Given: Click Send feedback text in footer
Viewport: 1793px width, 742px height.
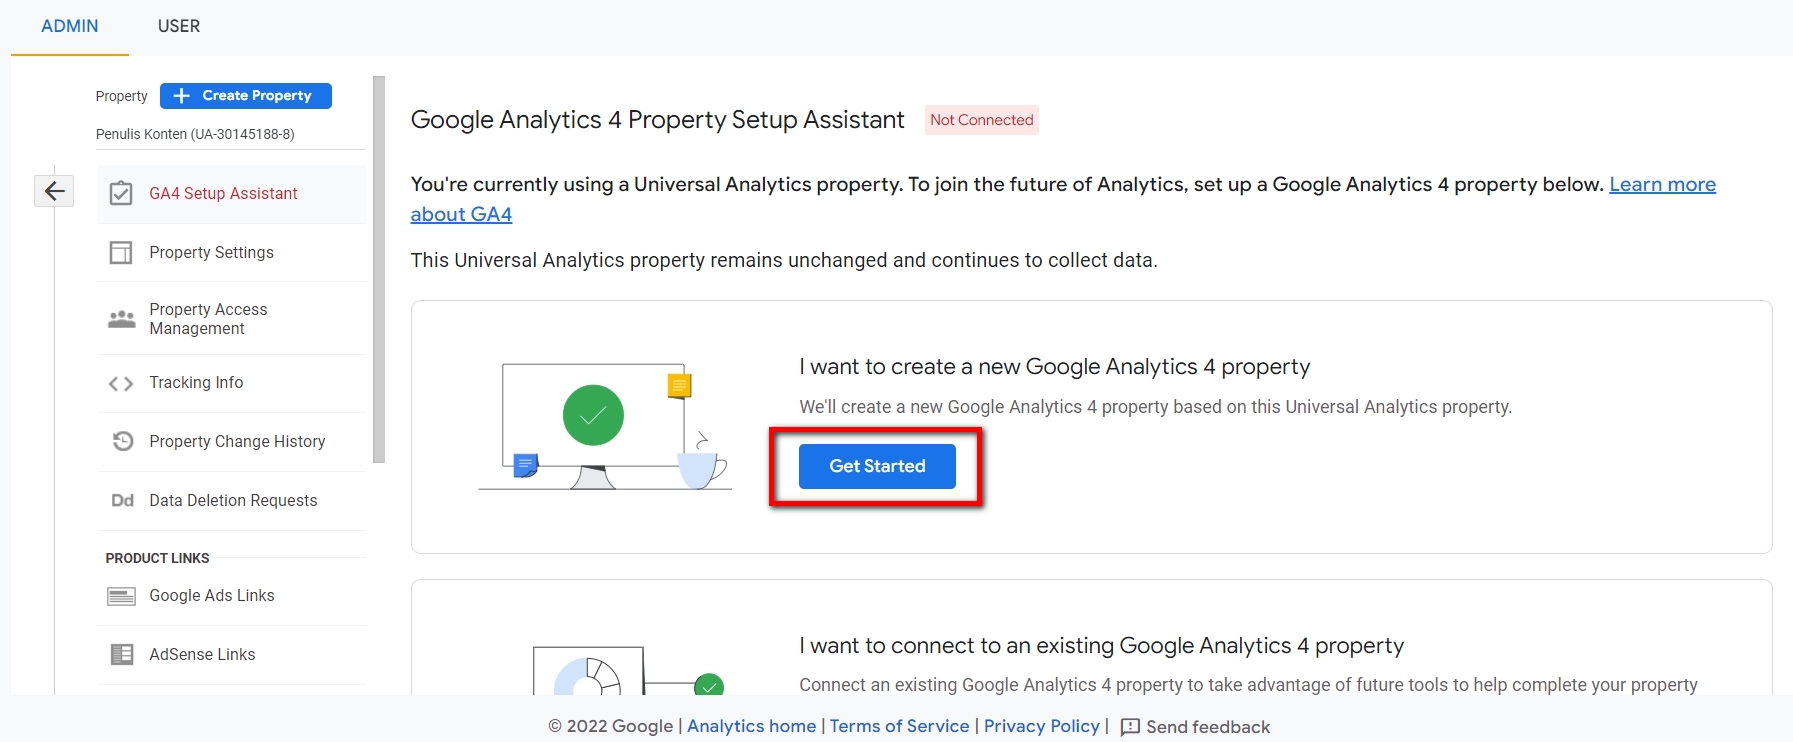Looking at the screenshot, I should point(1207,727).
